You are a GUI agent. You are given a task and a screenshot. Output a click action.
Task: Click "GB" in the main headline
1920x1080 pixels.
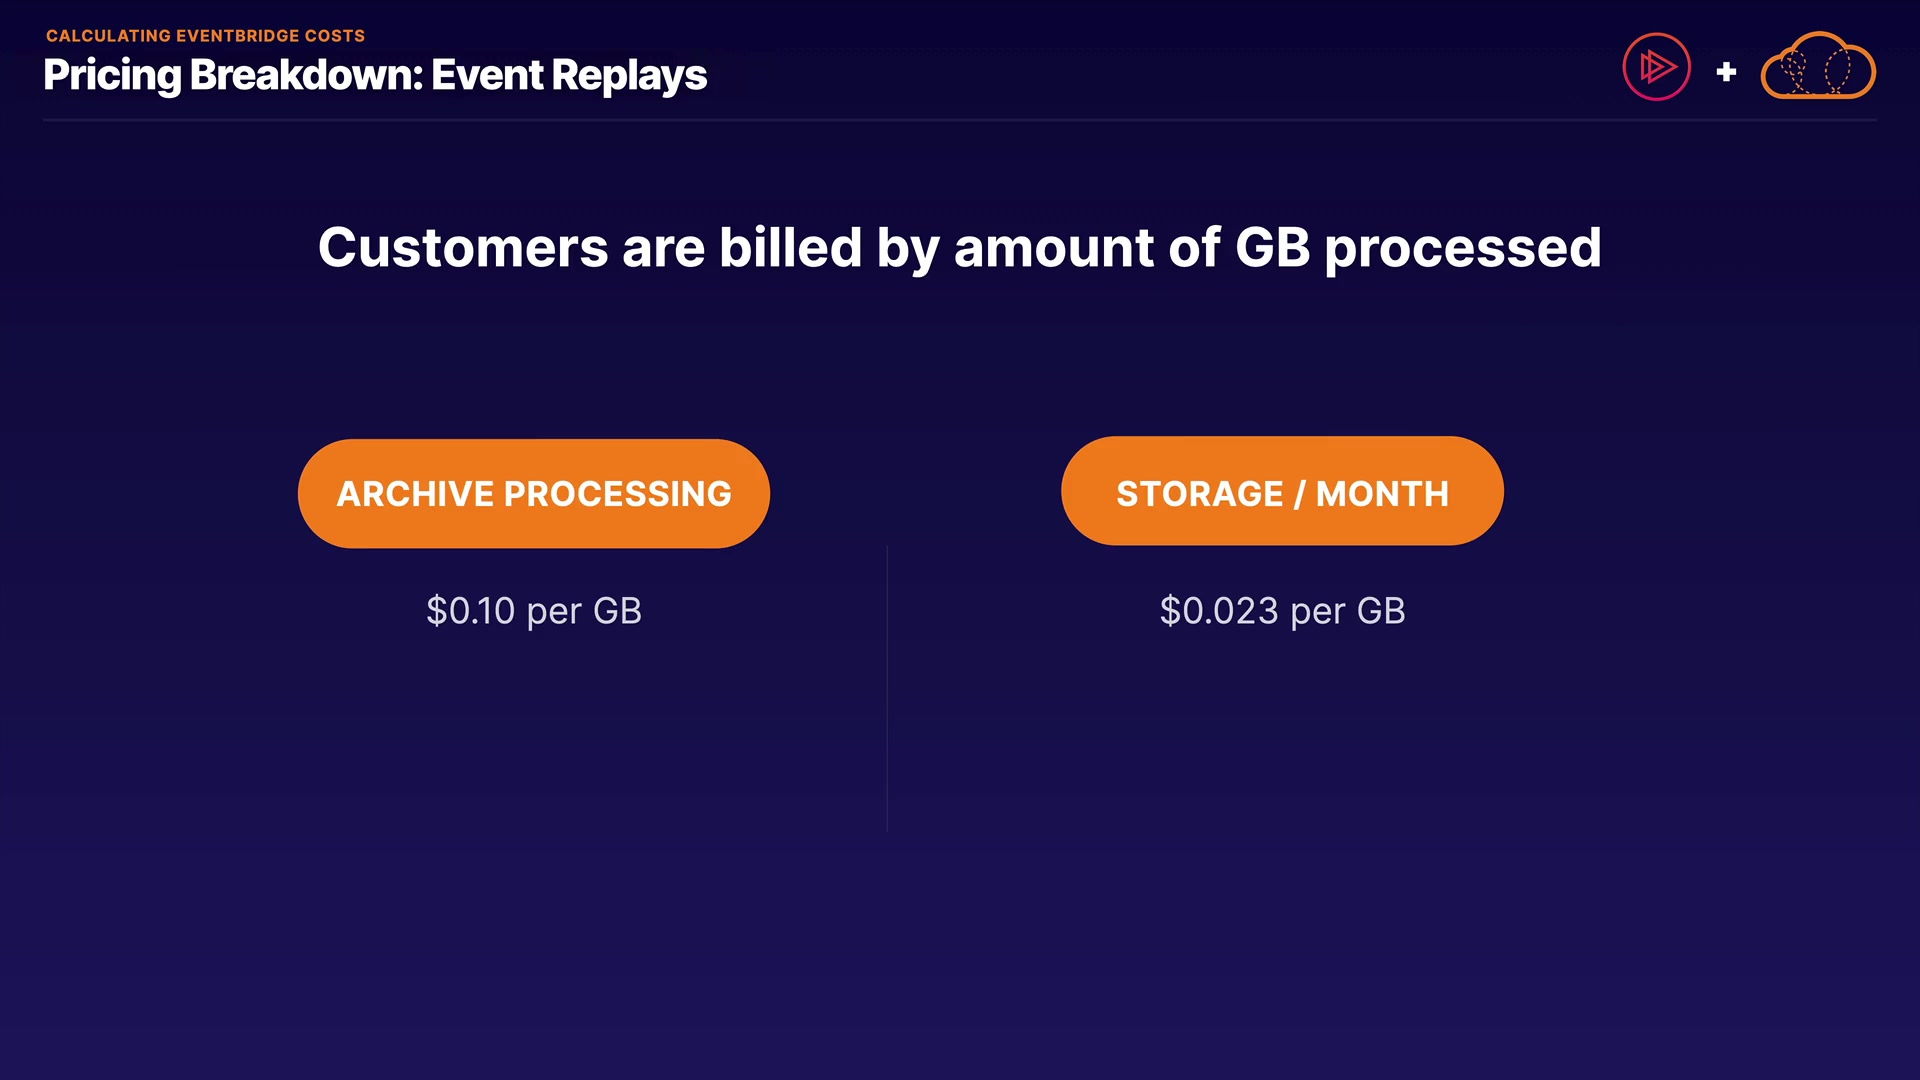pos(1272,248)
